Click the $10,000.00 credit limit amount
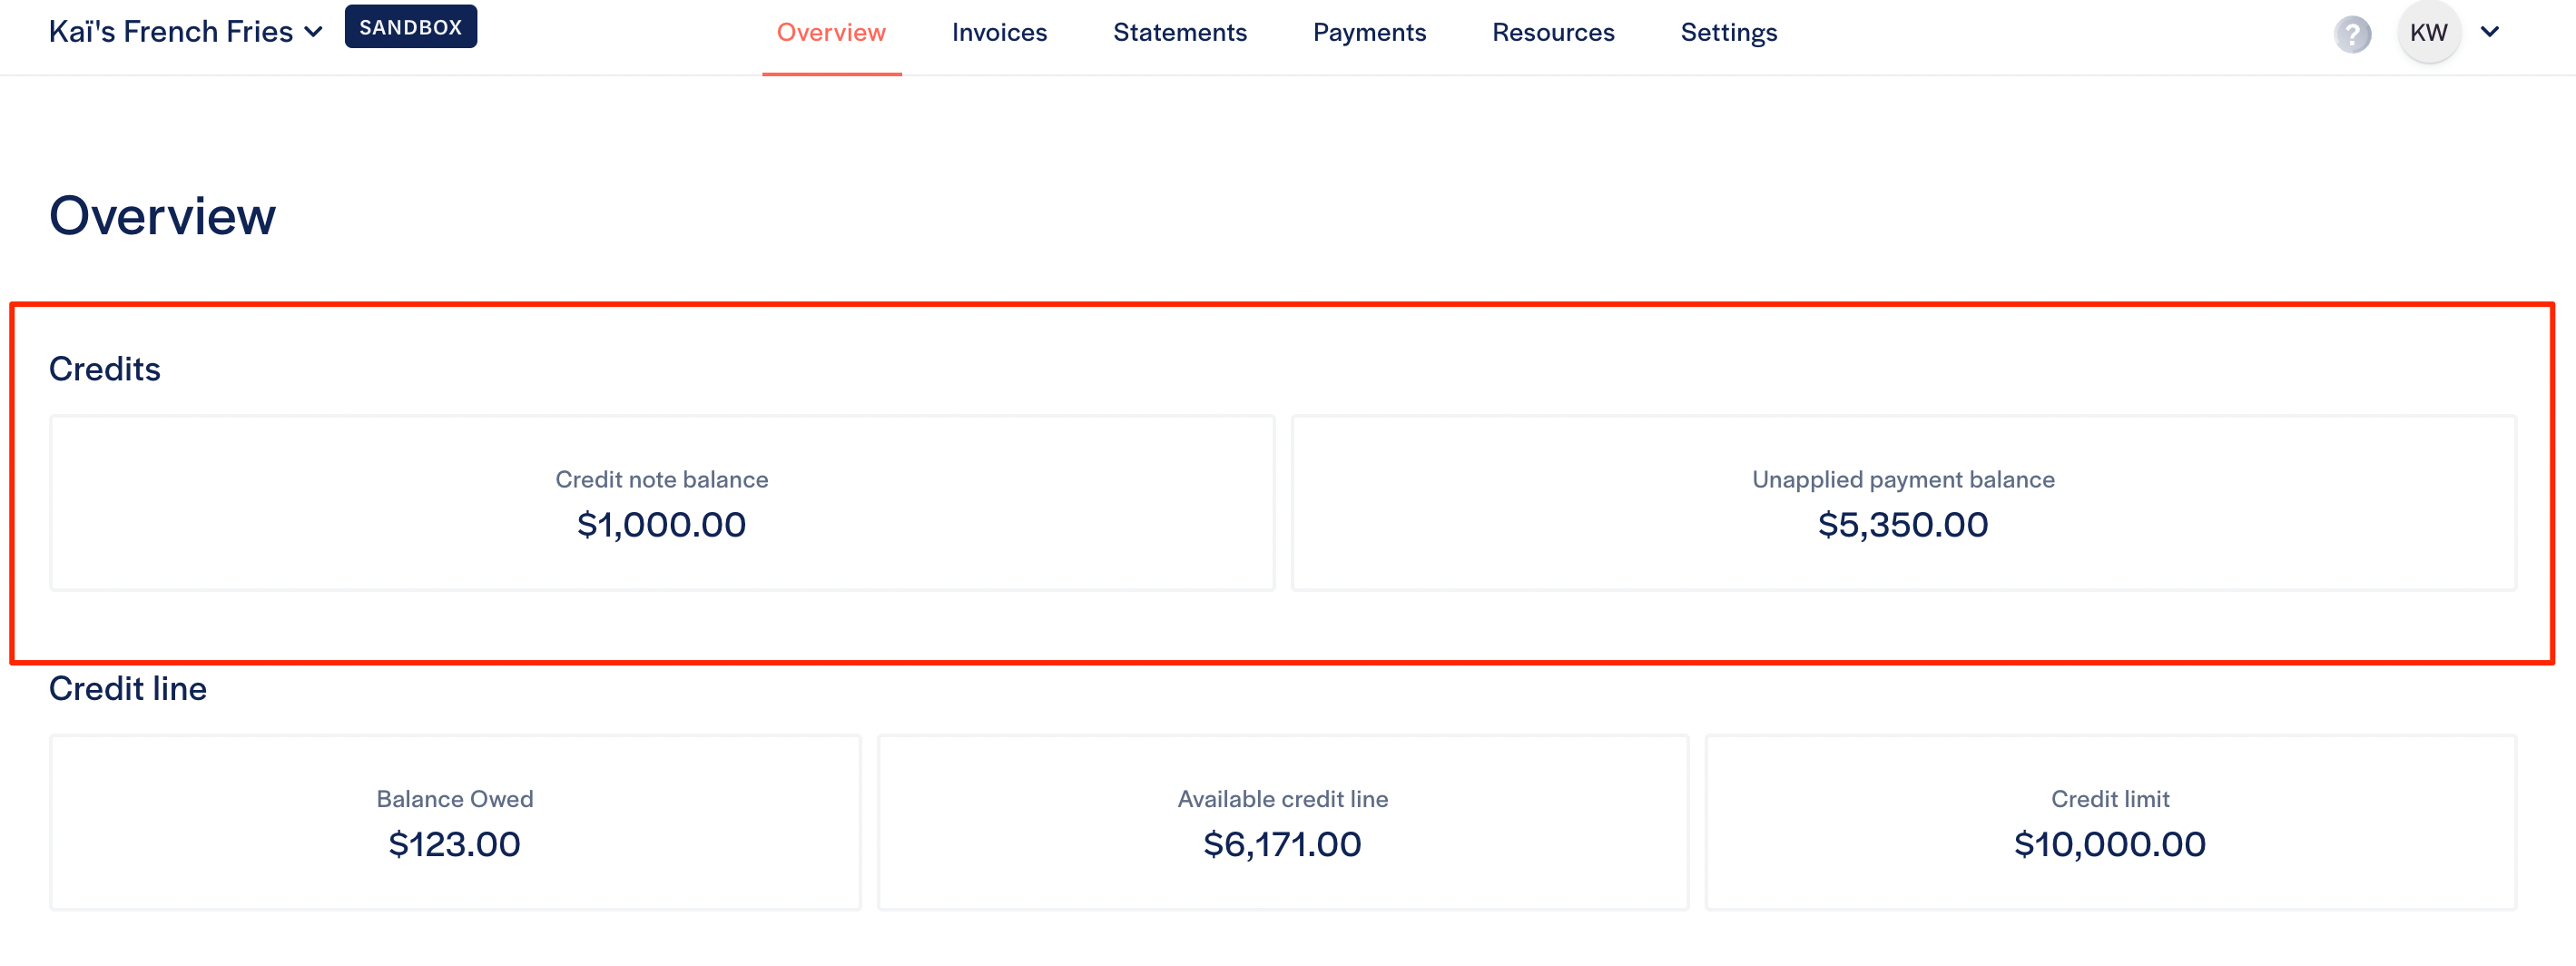The height and width of the screenshot is (966, 2576). (2109, 844)
